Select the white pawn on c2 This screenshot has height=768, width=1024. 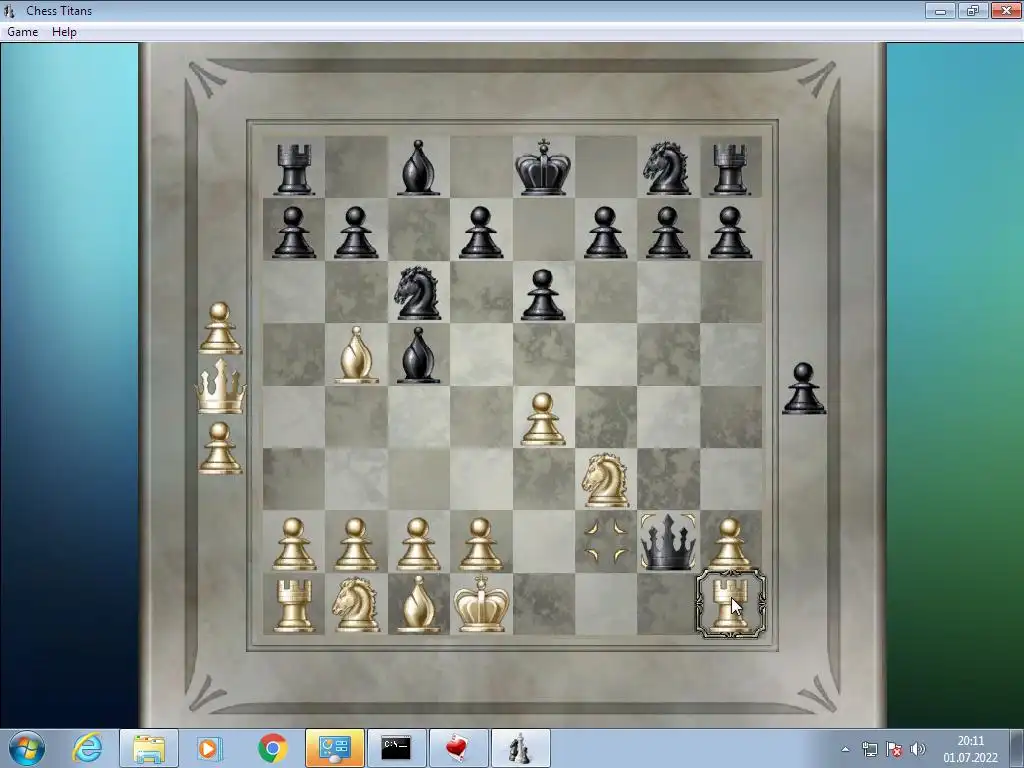[418, 544]
